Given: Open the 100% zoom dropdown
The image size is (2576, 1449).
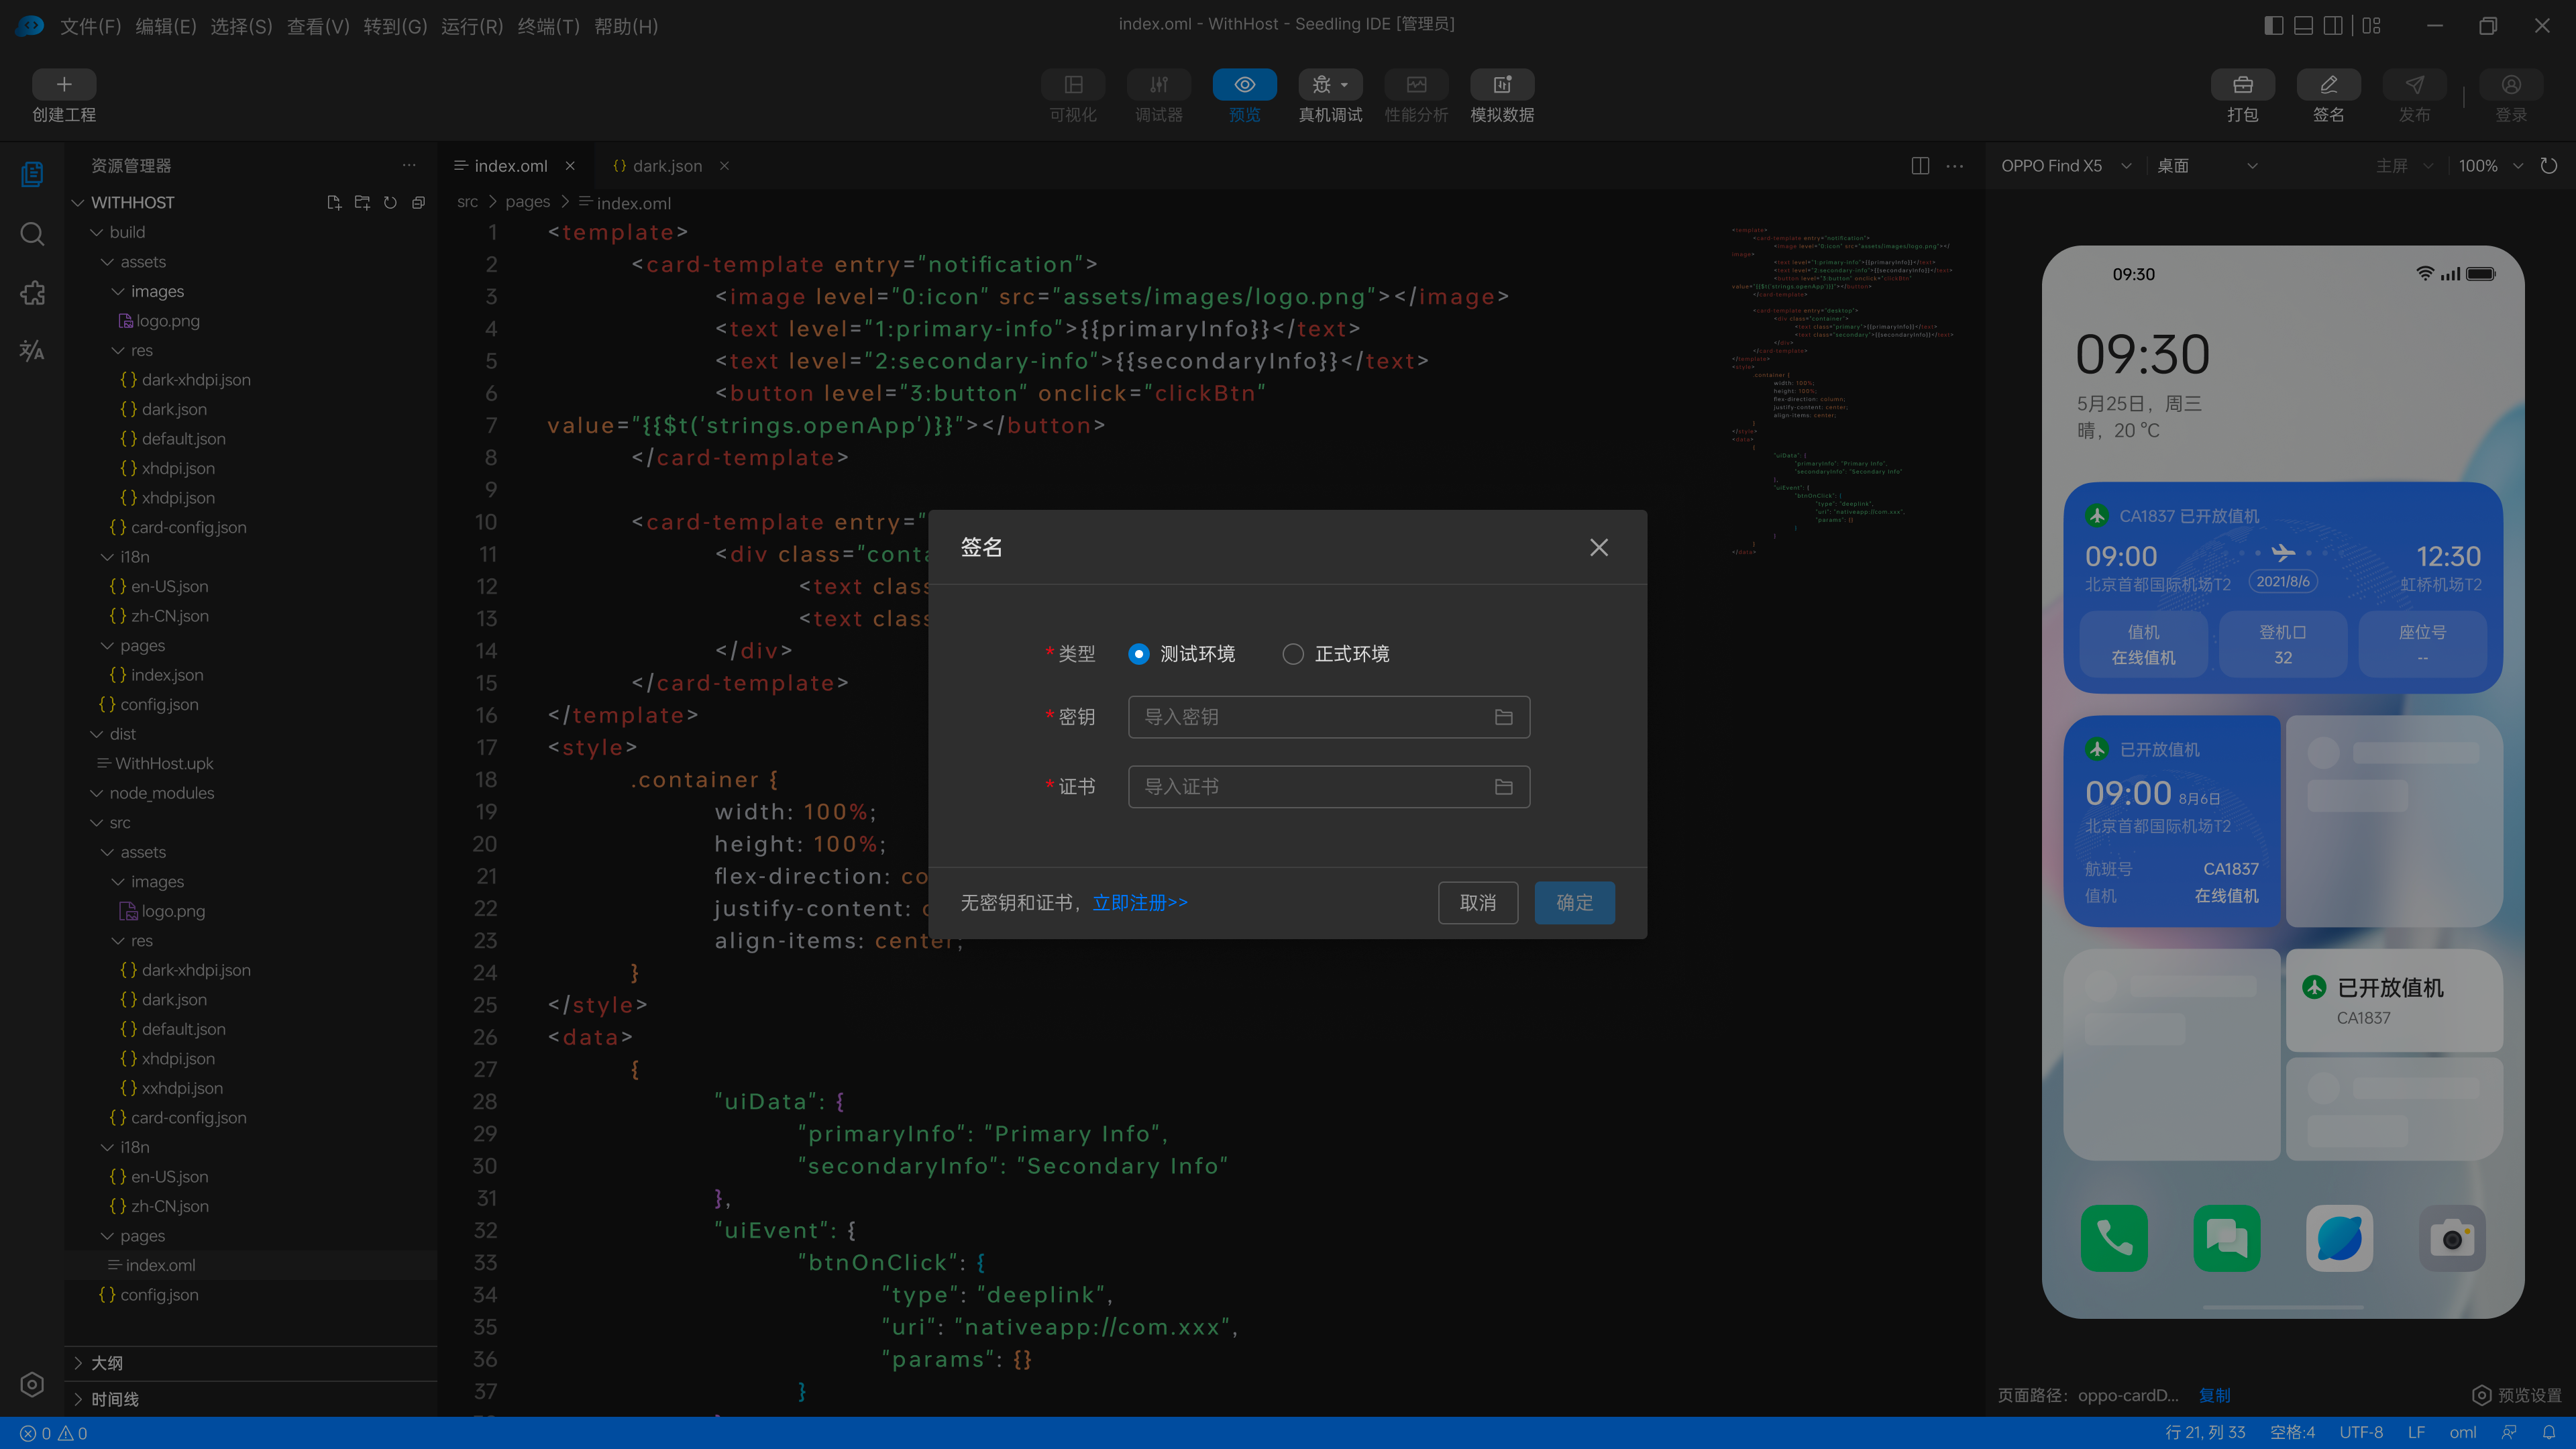Looking at the screenshot, I should pos(2490,166).
